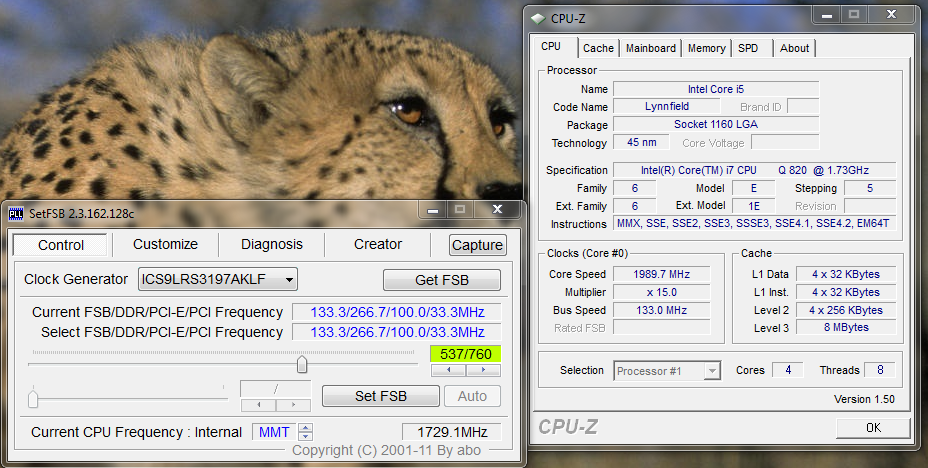Minimize the SetFSB window

431,210
